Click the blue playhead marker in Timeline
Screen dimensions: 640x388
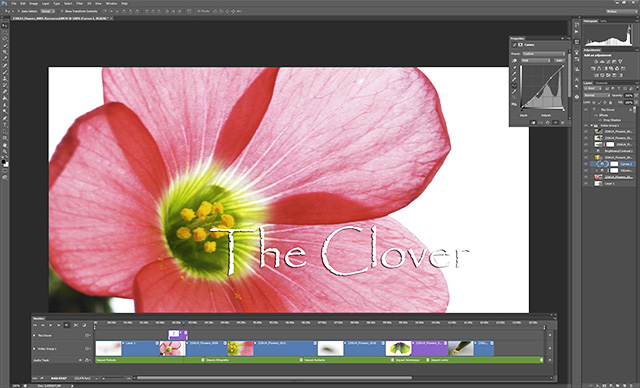[x=184, y=324]
